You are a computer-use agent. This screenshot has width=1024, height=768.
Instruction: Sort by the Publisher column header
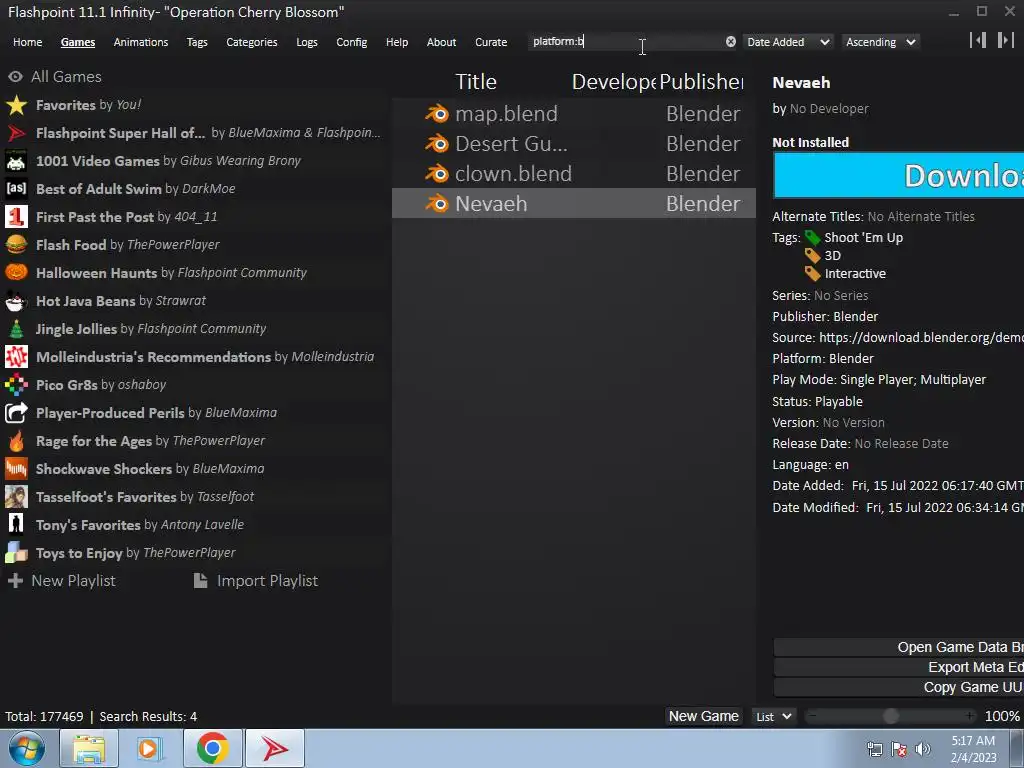pos(701,82)
